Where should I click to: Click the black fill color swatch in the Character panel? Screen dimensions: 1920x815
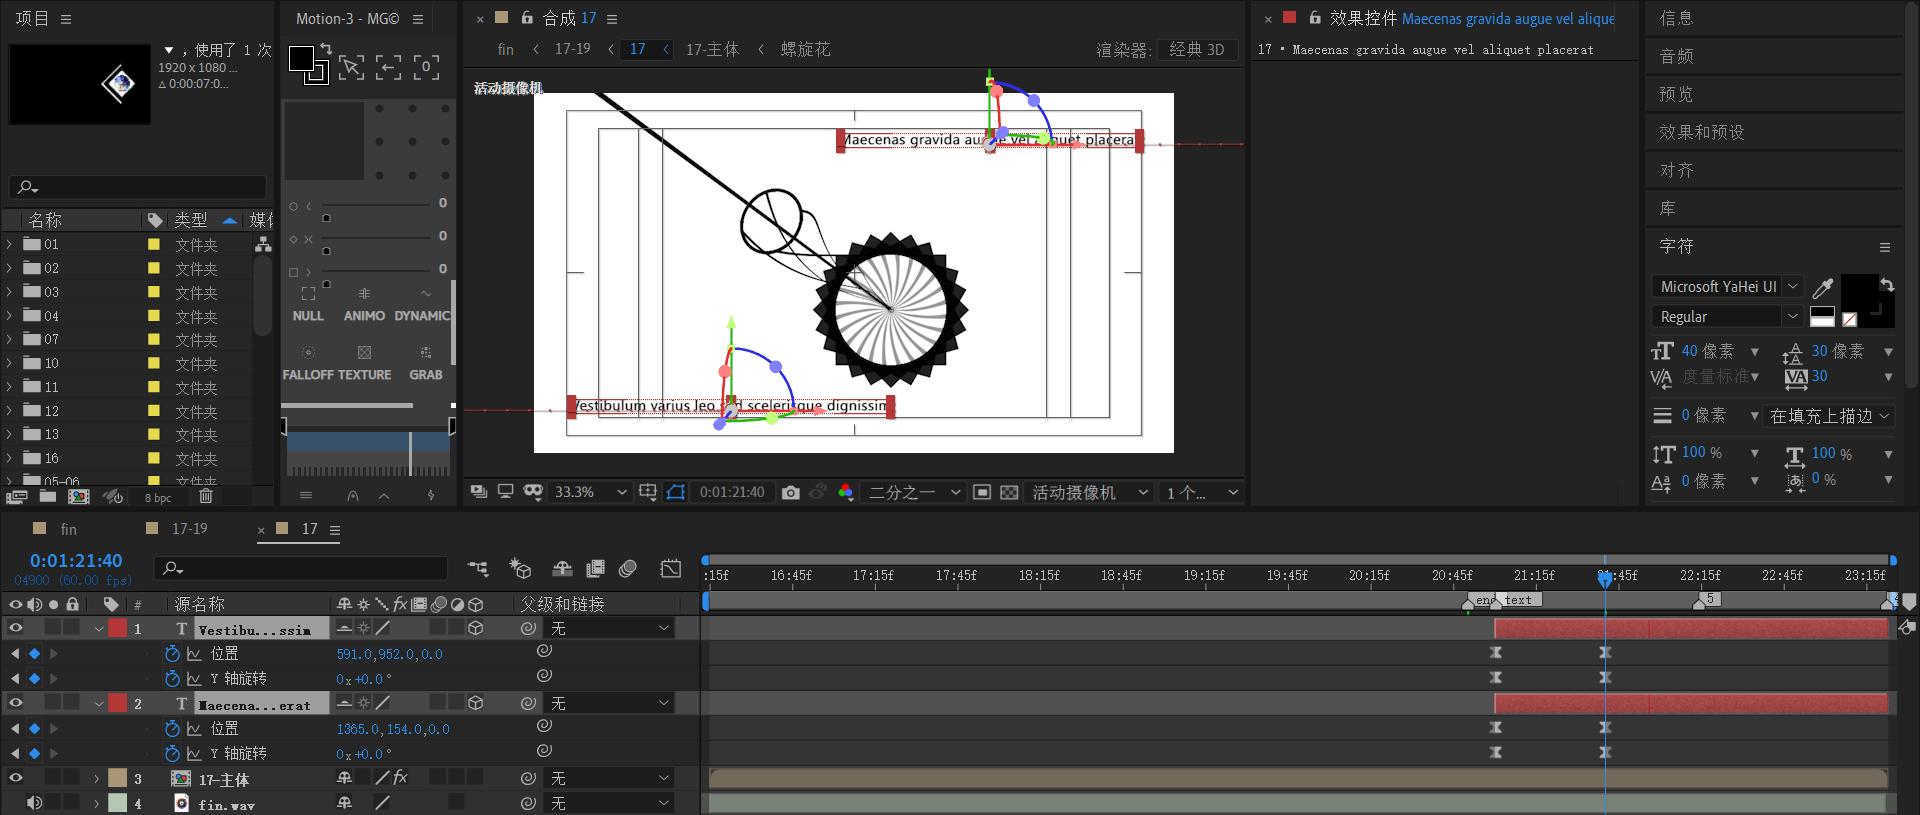[1859, 292]
